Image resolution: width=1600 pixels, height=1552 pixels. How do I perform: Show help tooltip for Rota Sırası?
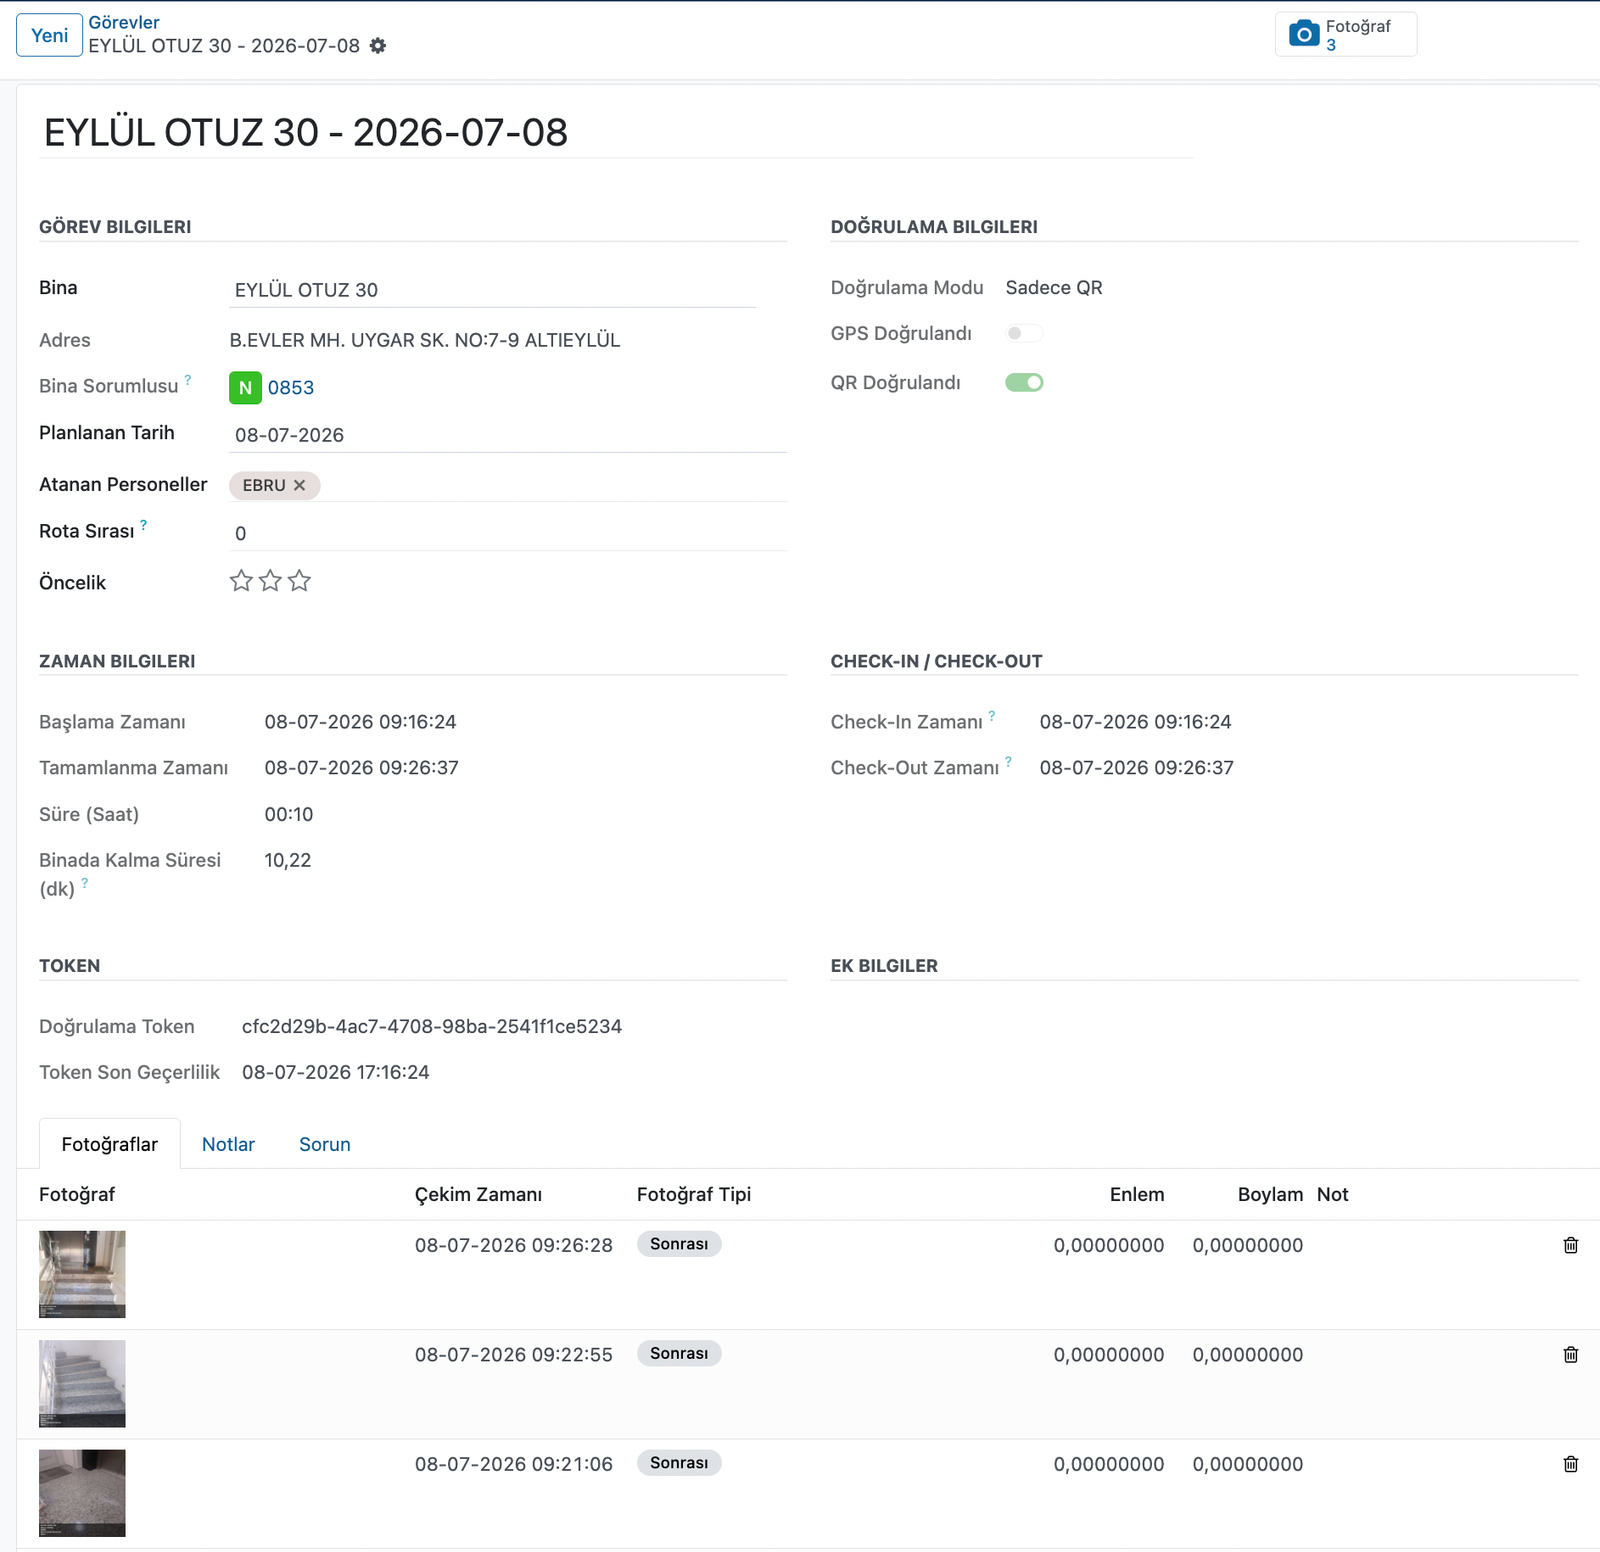point(143,524)
